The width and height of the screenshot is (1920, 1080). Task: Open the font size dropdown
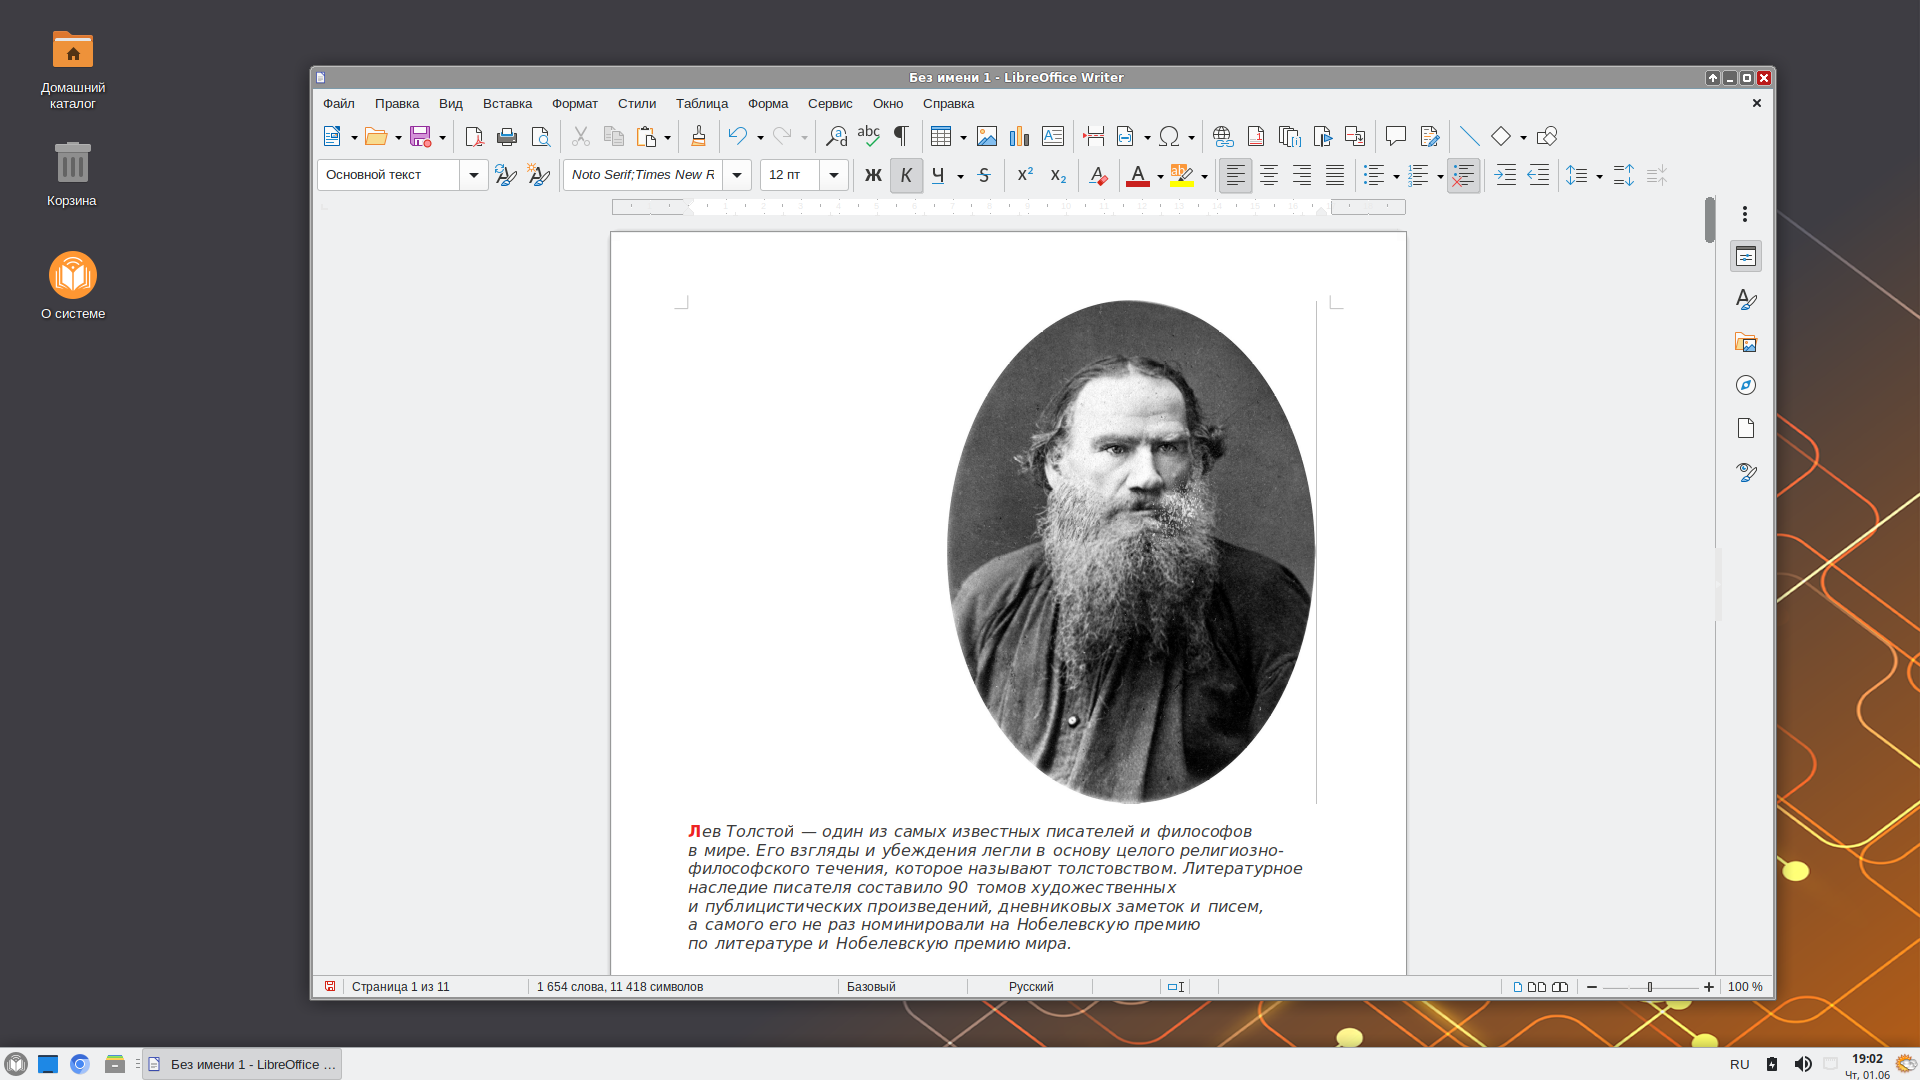833,176
